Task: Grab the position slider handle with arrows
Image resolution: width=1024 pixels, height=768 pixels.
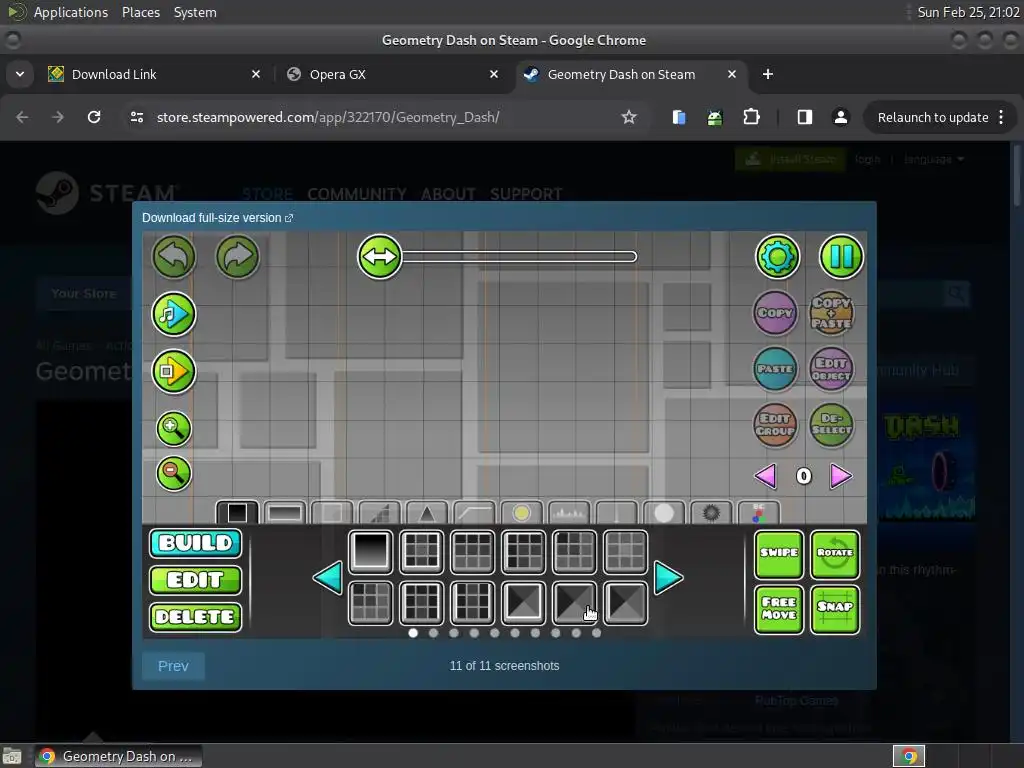Action: pos(379,257)
